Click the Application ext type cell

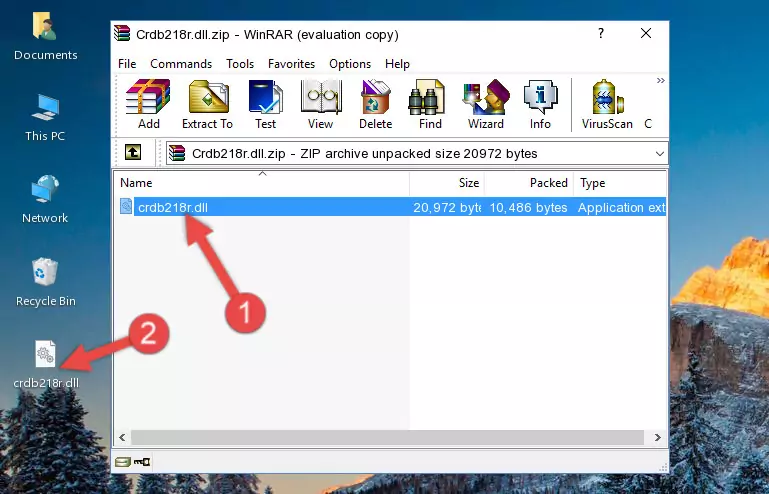coord(621,208)
